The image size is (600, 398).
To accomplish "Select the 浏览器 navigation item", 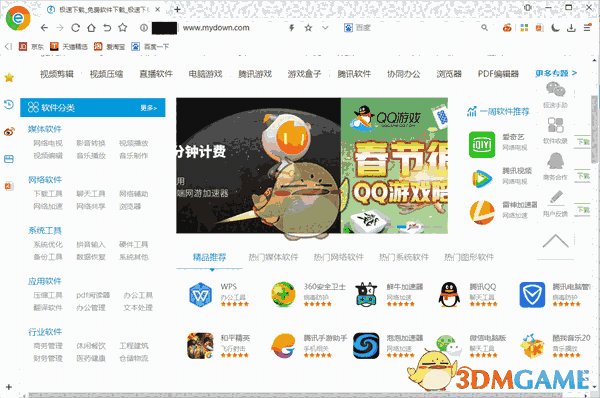I will coord(449,73).
